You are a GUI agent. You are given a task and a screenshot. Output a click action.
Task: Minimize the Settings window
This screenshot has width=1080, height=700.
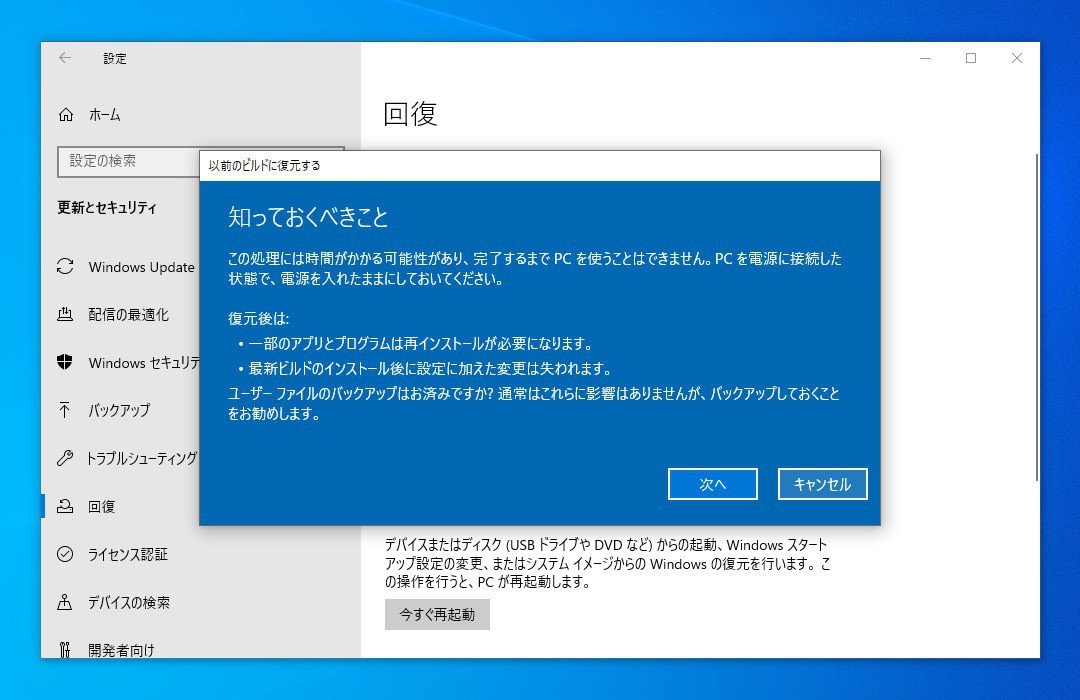[925, 58]
